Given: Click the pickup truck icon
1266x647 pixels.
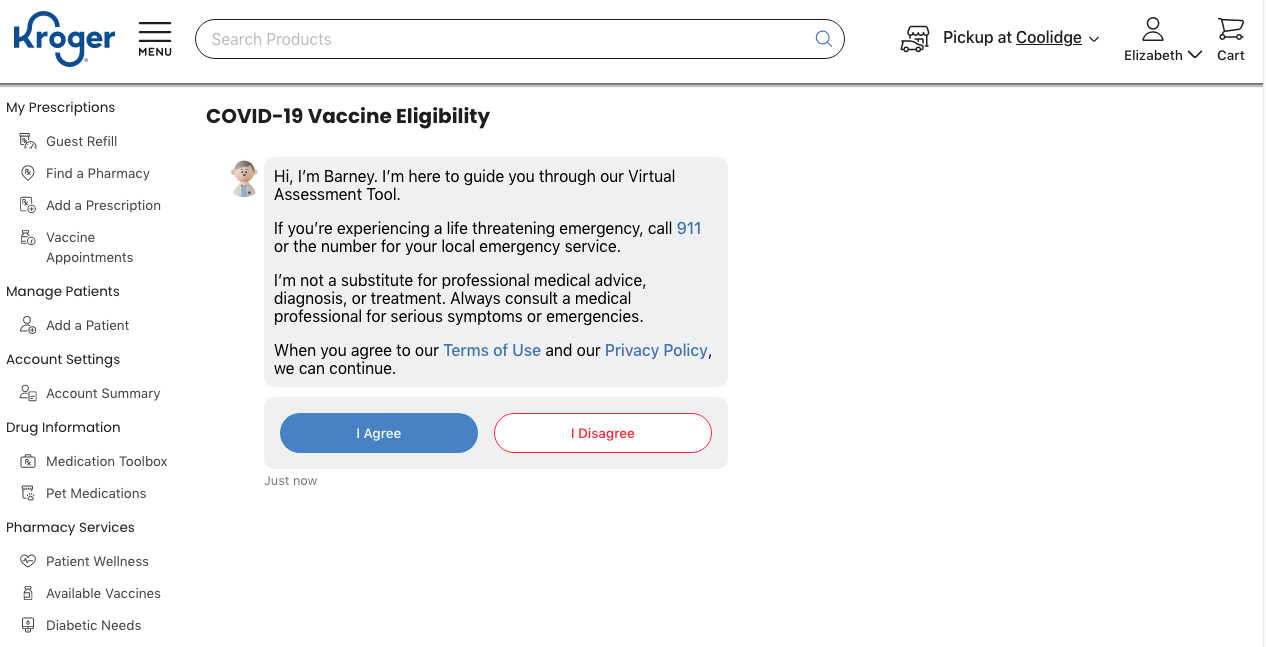Looking at the screenshot, I should 915,39.
